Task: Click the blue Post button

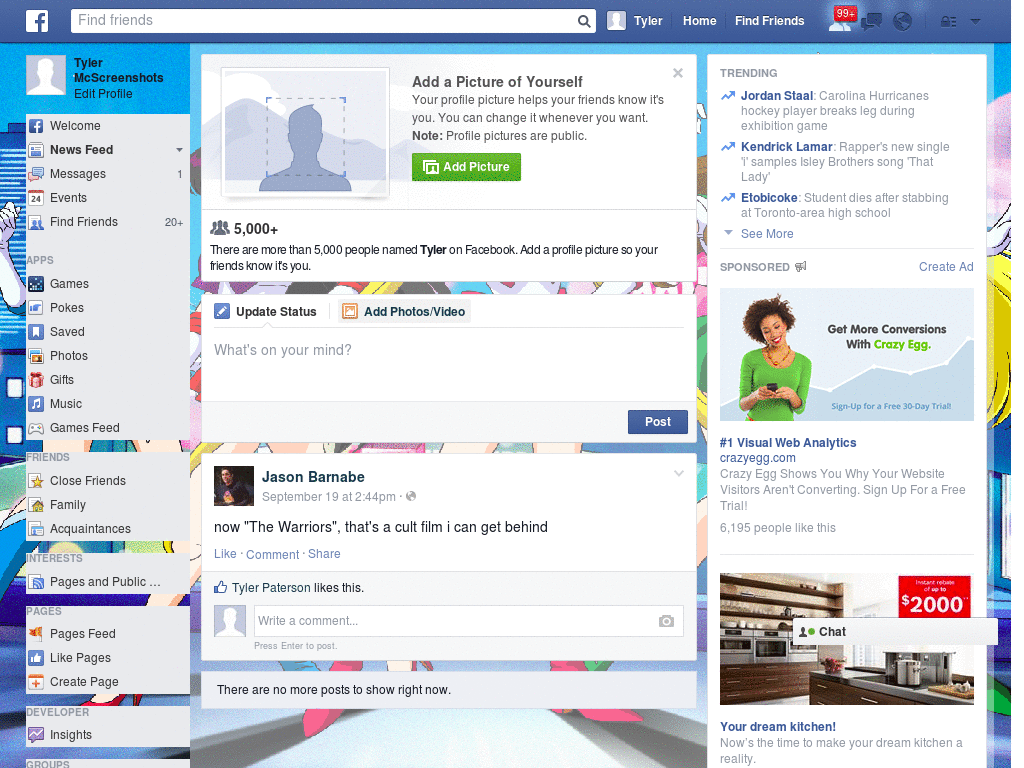Action: [658, 422]
